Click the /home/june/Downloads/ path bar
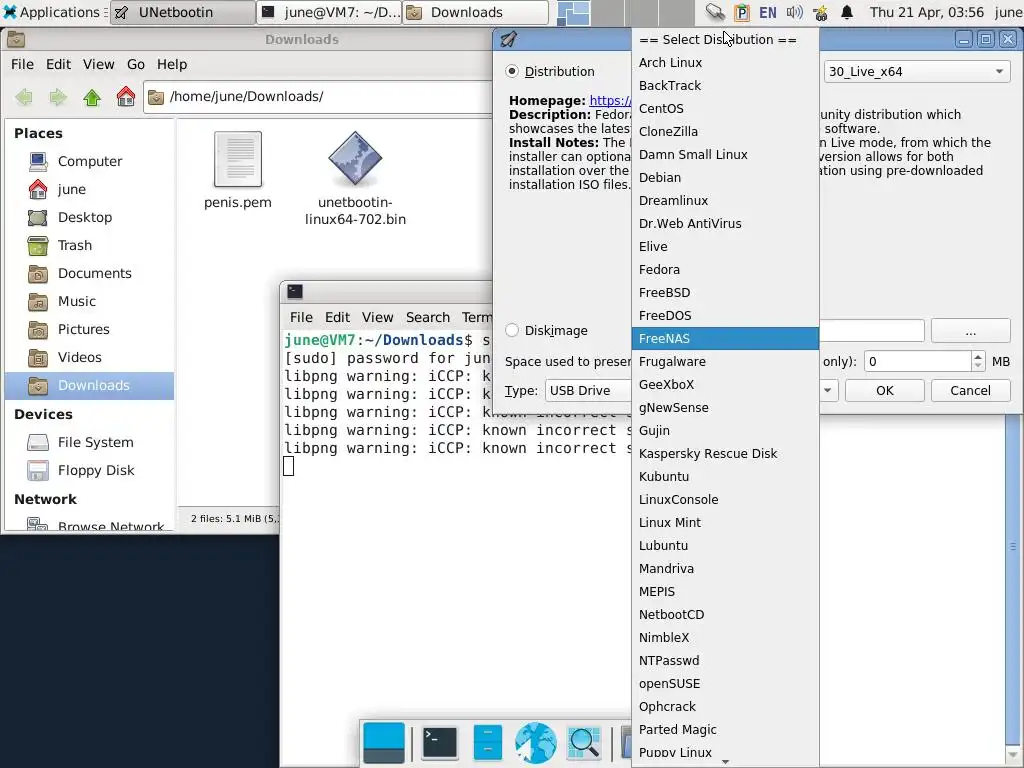 pyautogui.click(x=318, y=97)
